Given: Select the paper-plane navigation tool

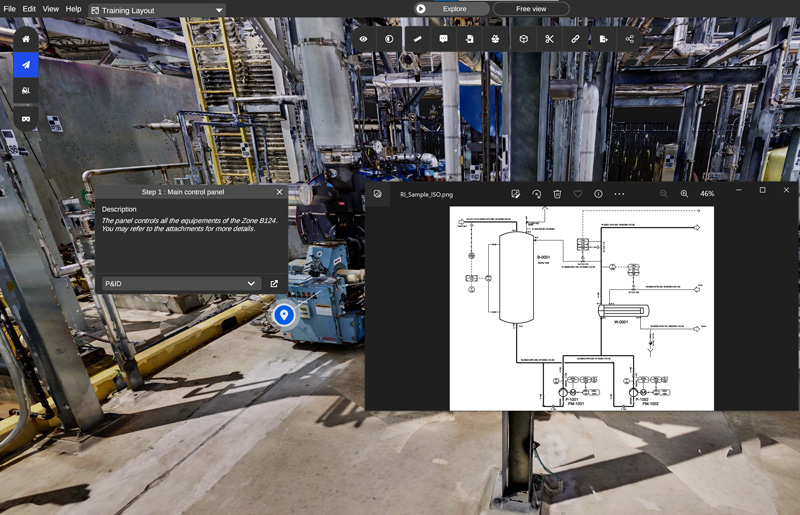Looking at the screenshot, I should (x=26, y=65).
